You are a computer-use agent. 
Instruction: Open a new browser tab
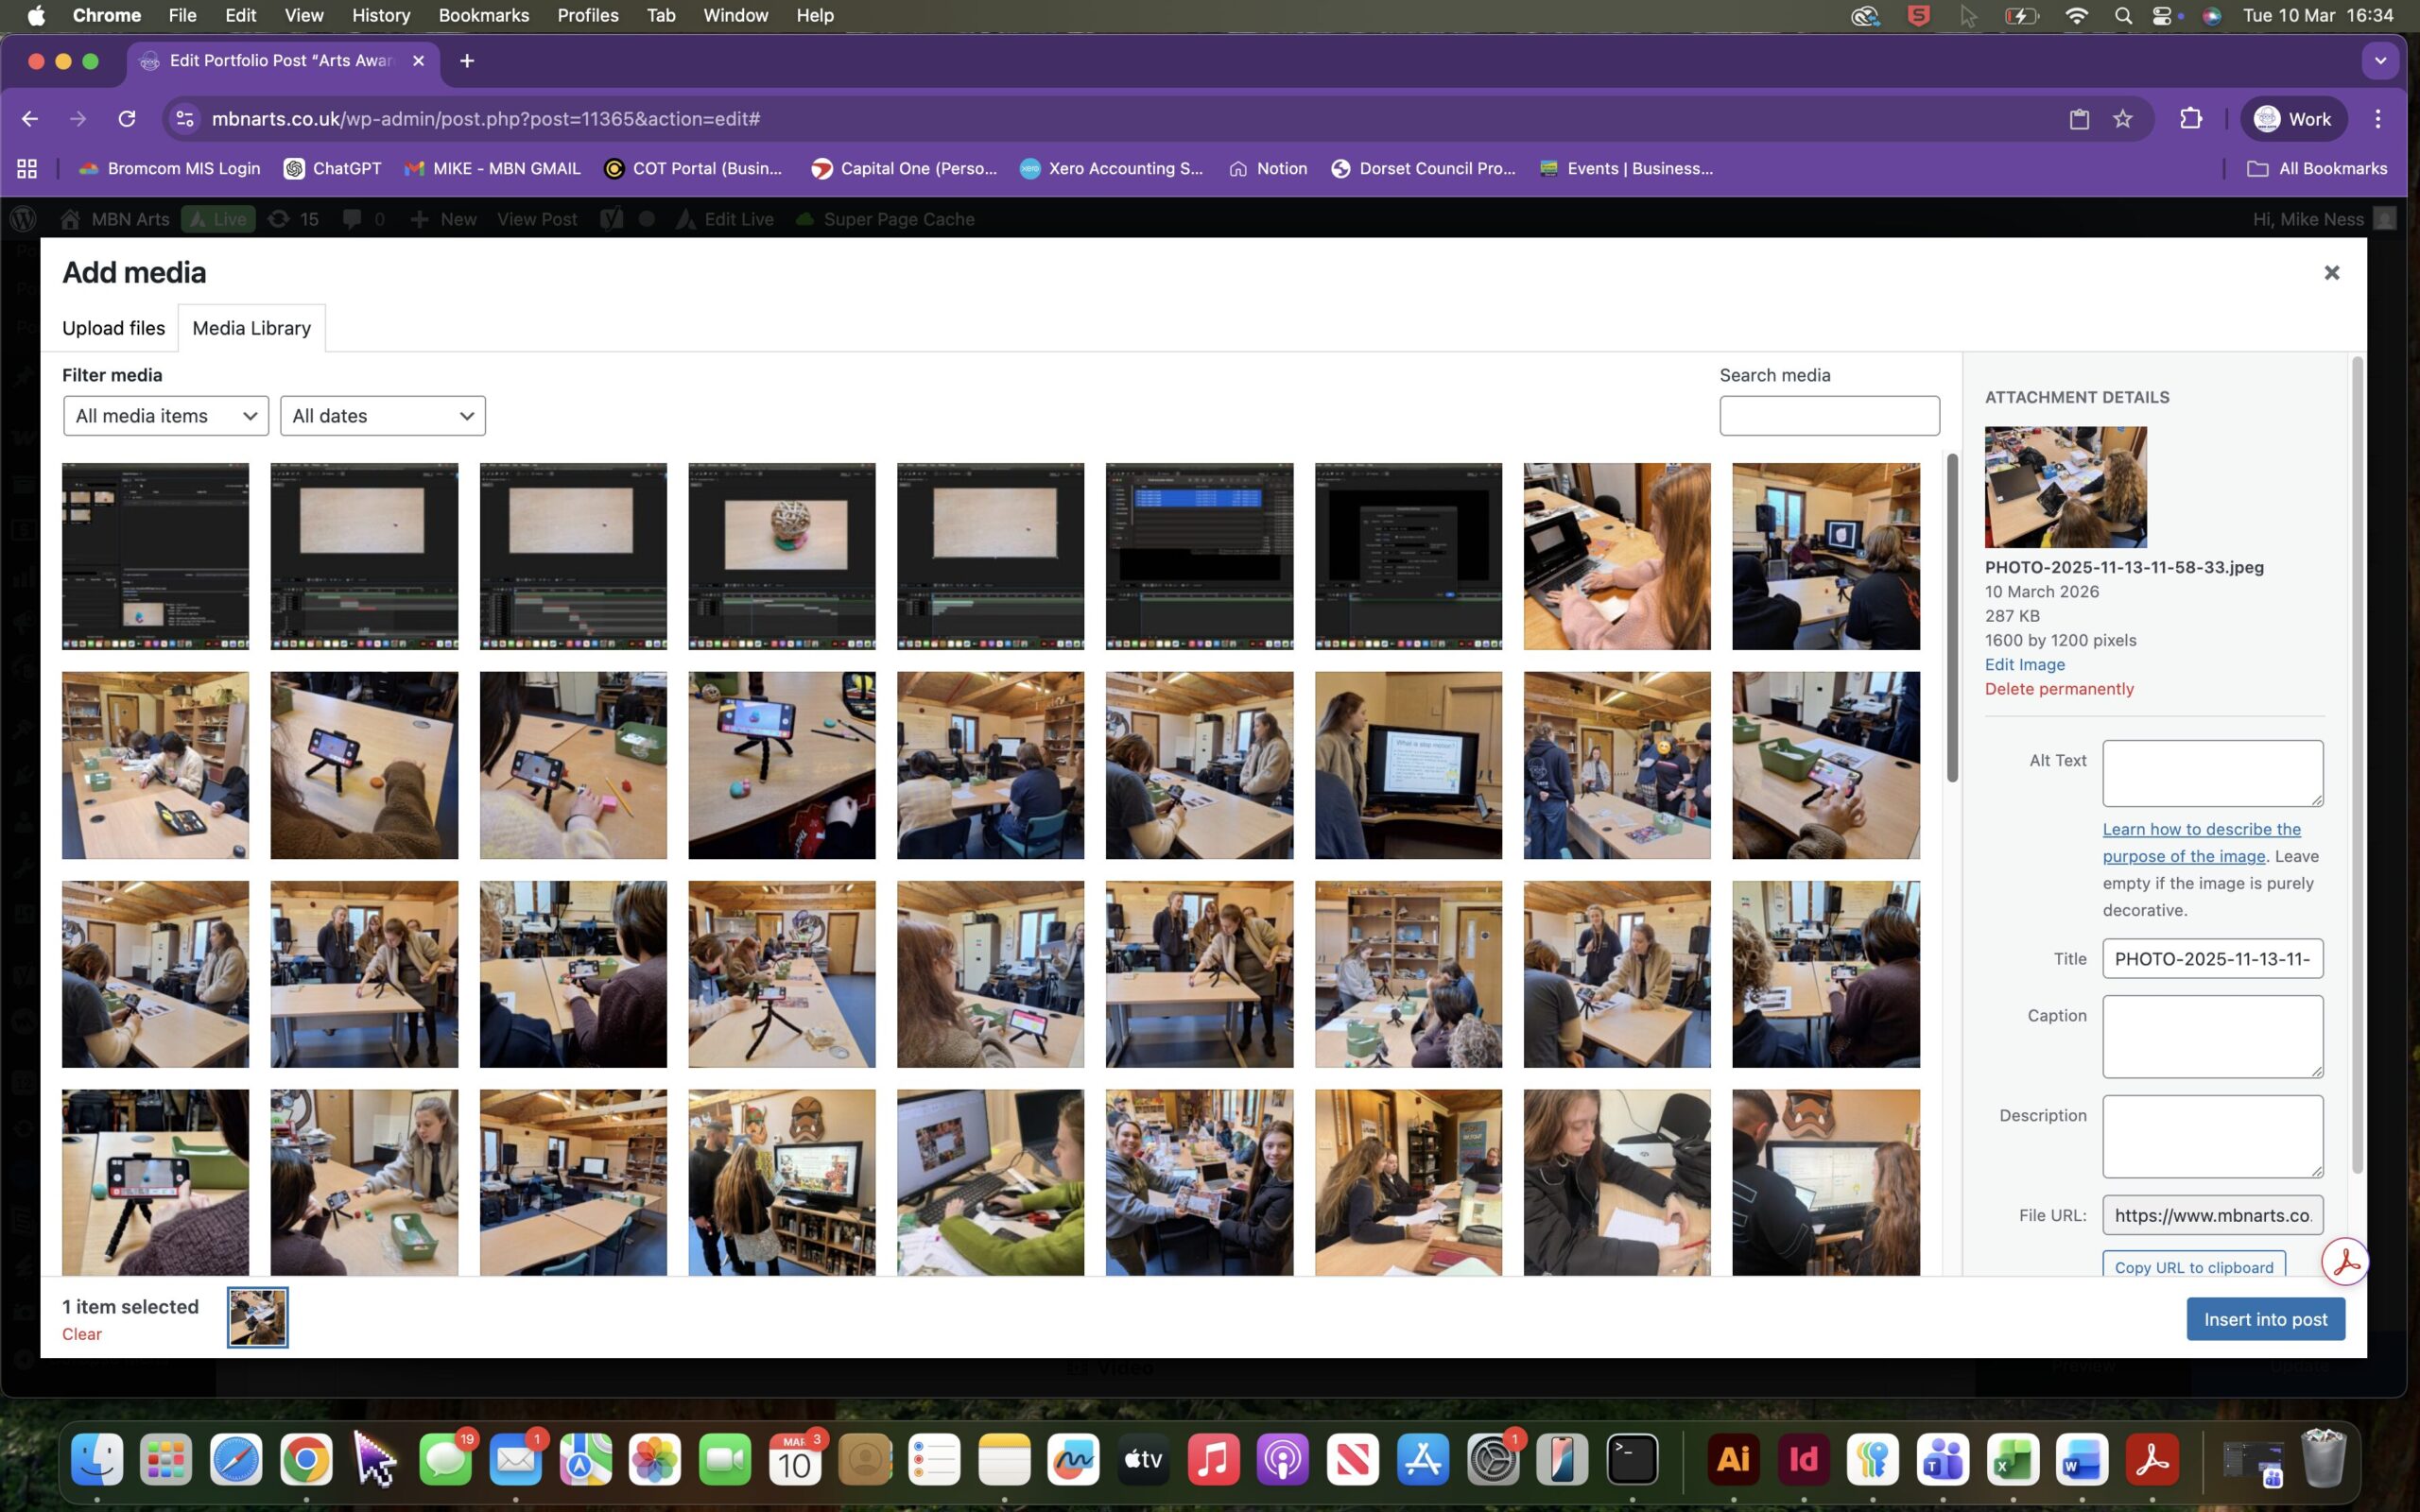[x=467, y=61]
